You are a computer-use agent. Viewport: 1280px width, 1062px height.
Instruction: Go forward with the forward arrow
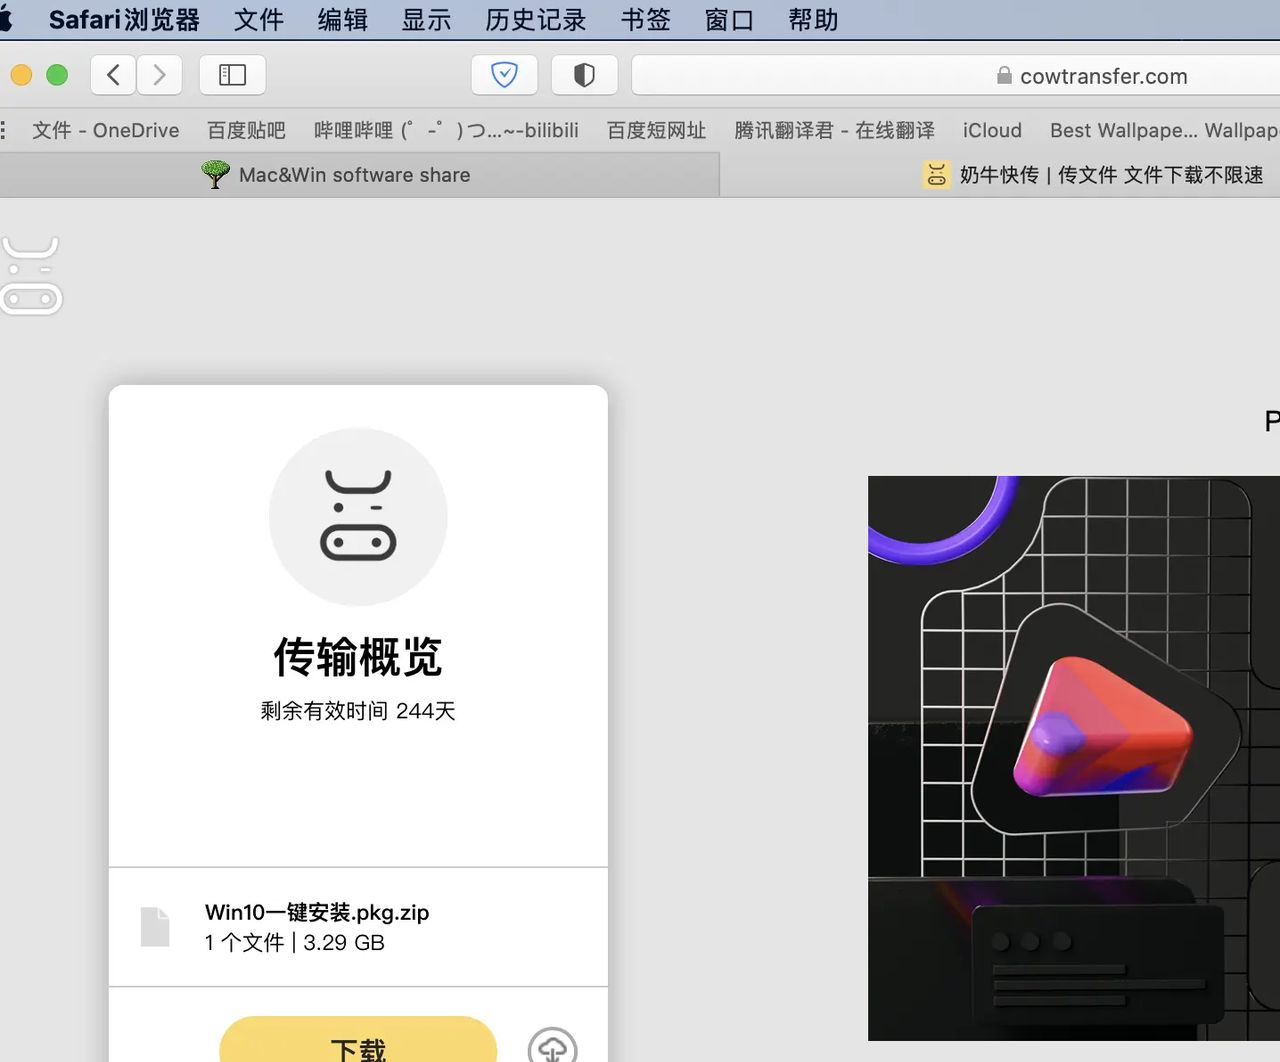pyautogui.click(x=159, y=75)
